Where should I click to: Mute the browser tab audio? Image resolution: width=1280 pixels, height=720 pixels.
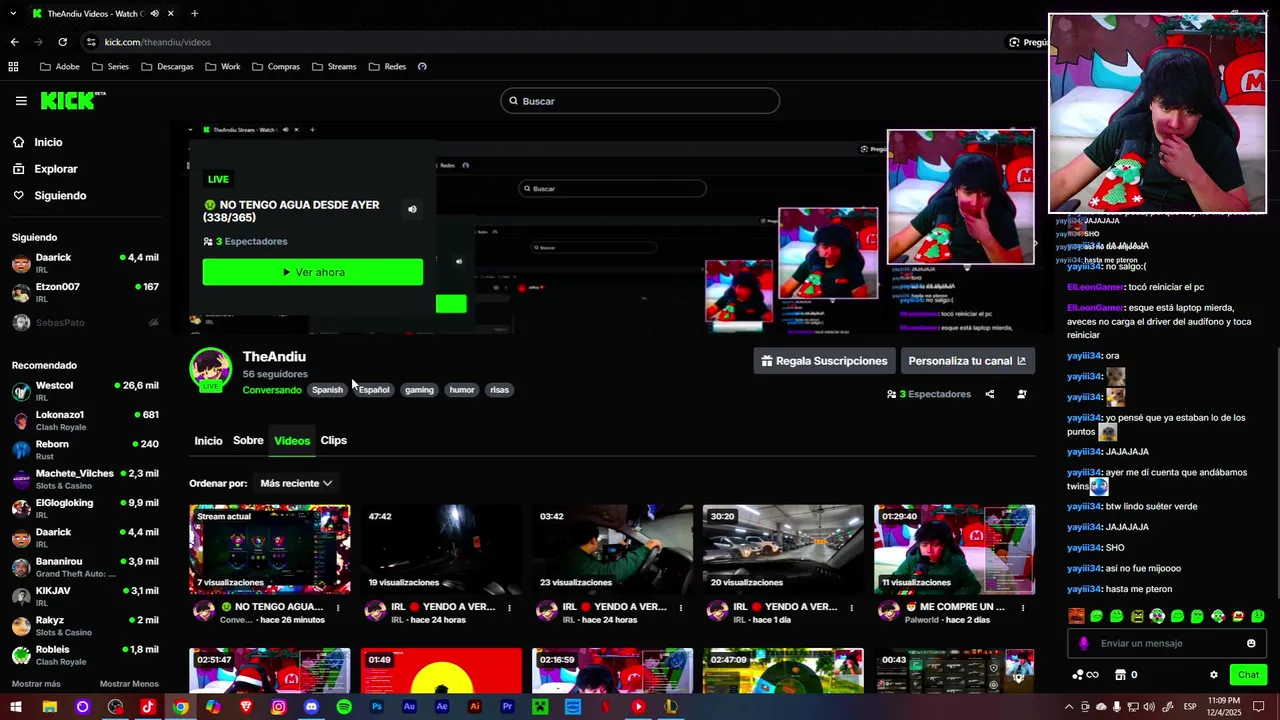pos(154,14)
